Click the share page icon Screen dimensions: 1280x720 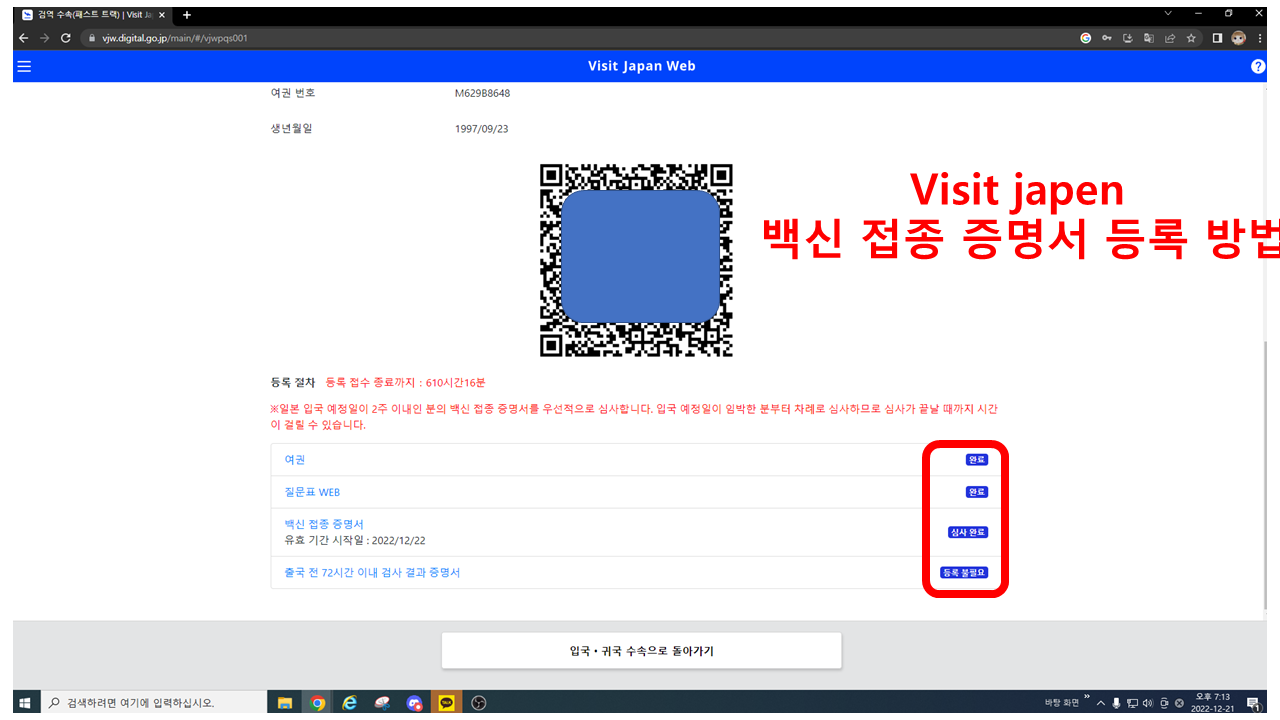(1170, 38)
